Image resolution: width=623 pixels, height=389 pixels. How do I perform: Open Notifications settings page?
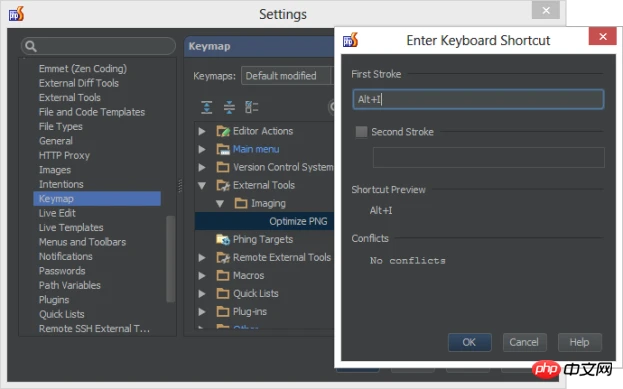pyautogui.click(x=66, y=256)
